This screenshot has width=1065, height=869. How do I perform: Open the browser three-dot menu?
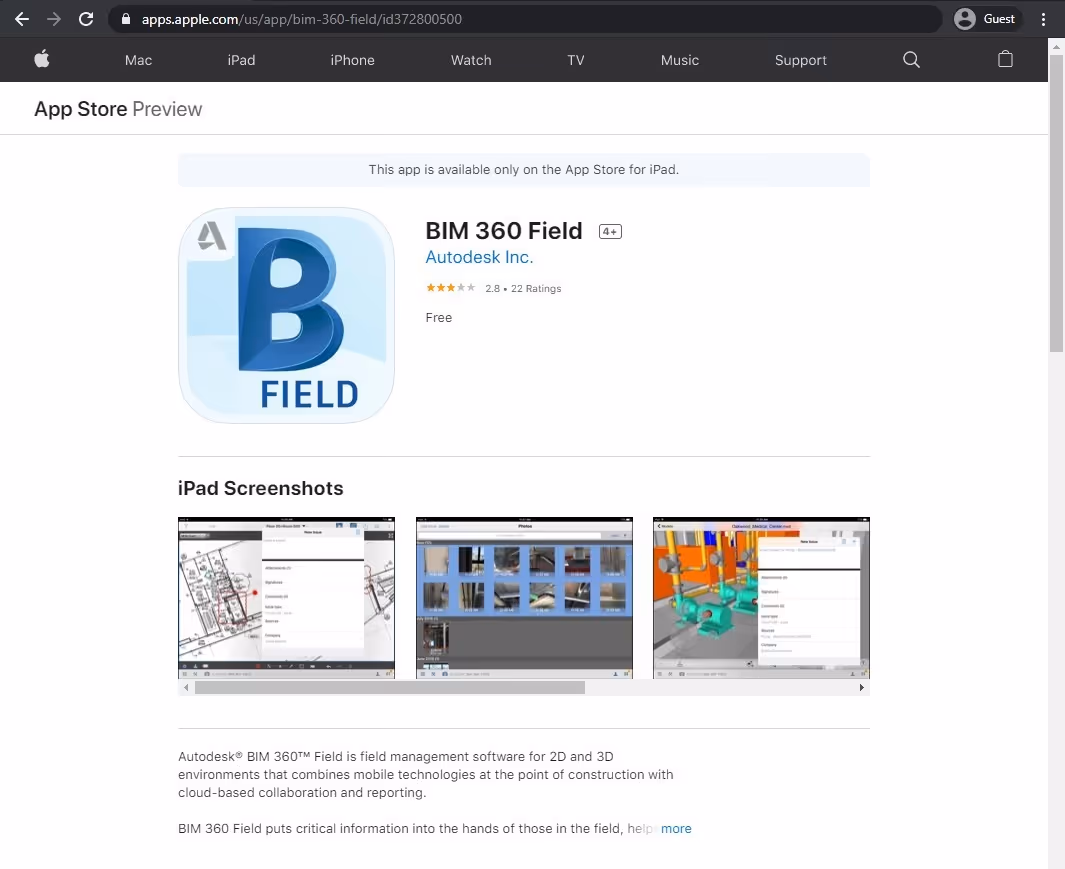[x=1043, y=19]
